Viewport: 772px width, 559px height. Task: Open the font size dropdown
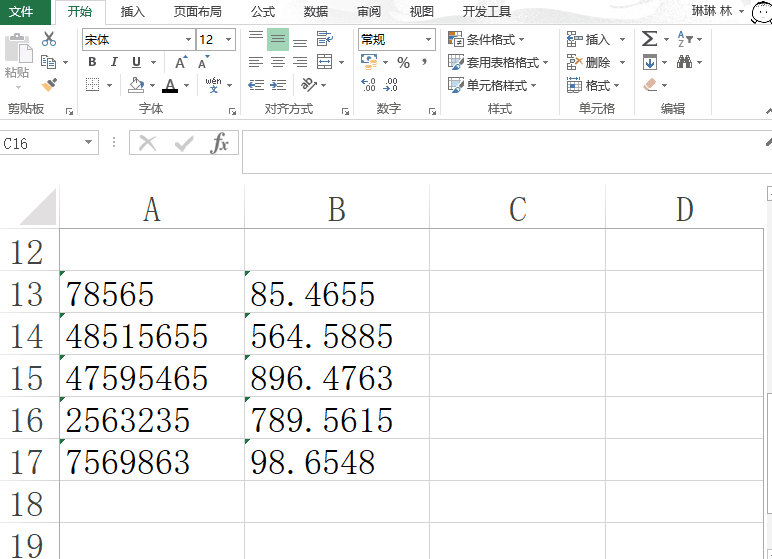228,39
